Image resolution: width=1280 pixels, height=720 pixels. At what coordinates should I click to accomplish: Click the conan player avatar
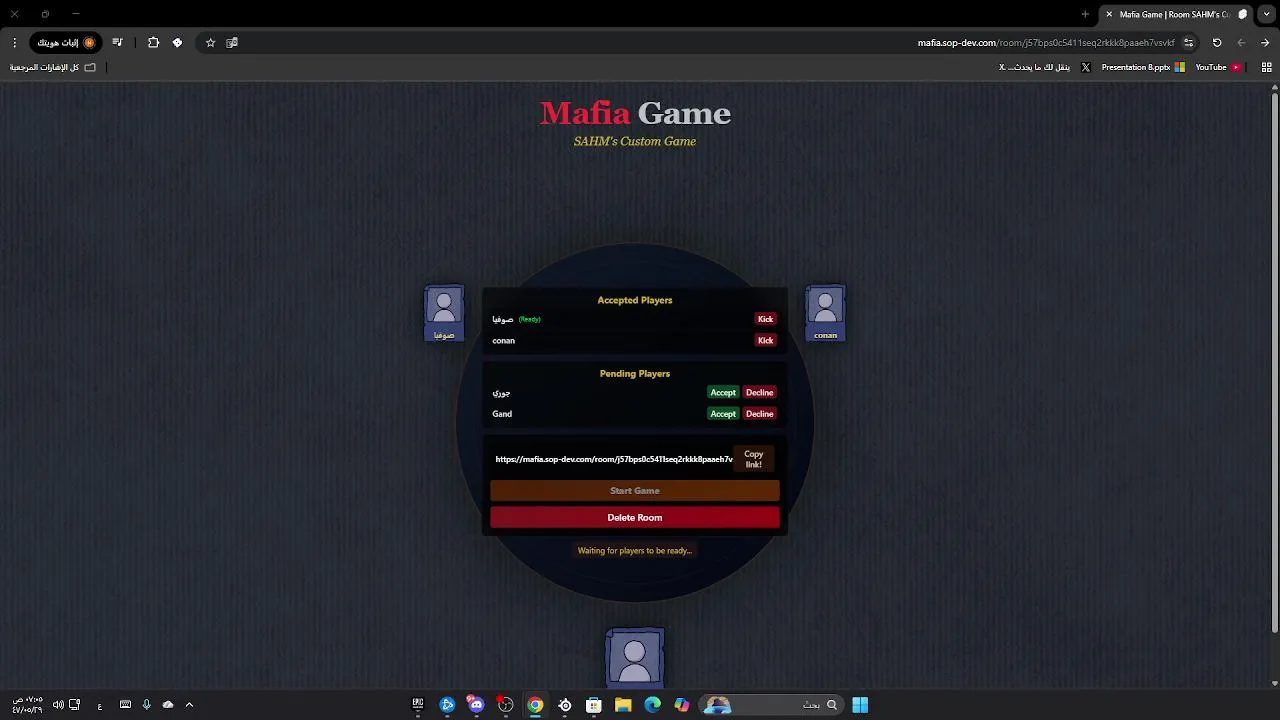tap(825, 313)
